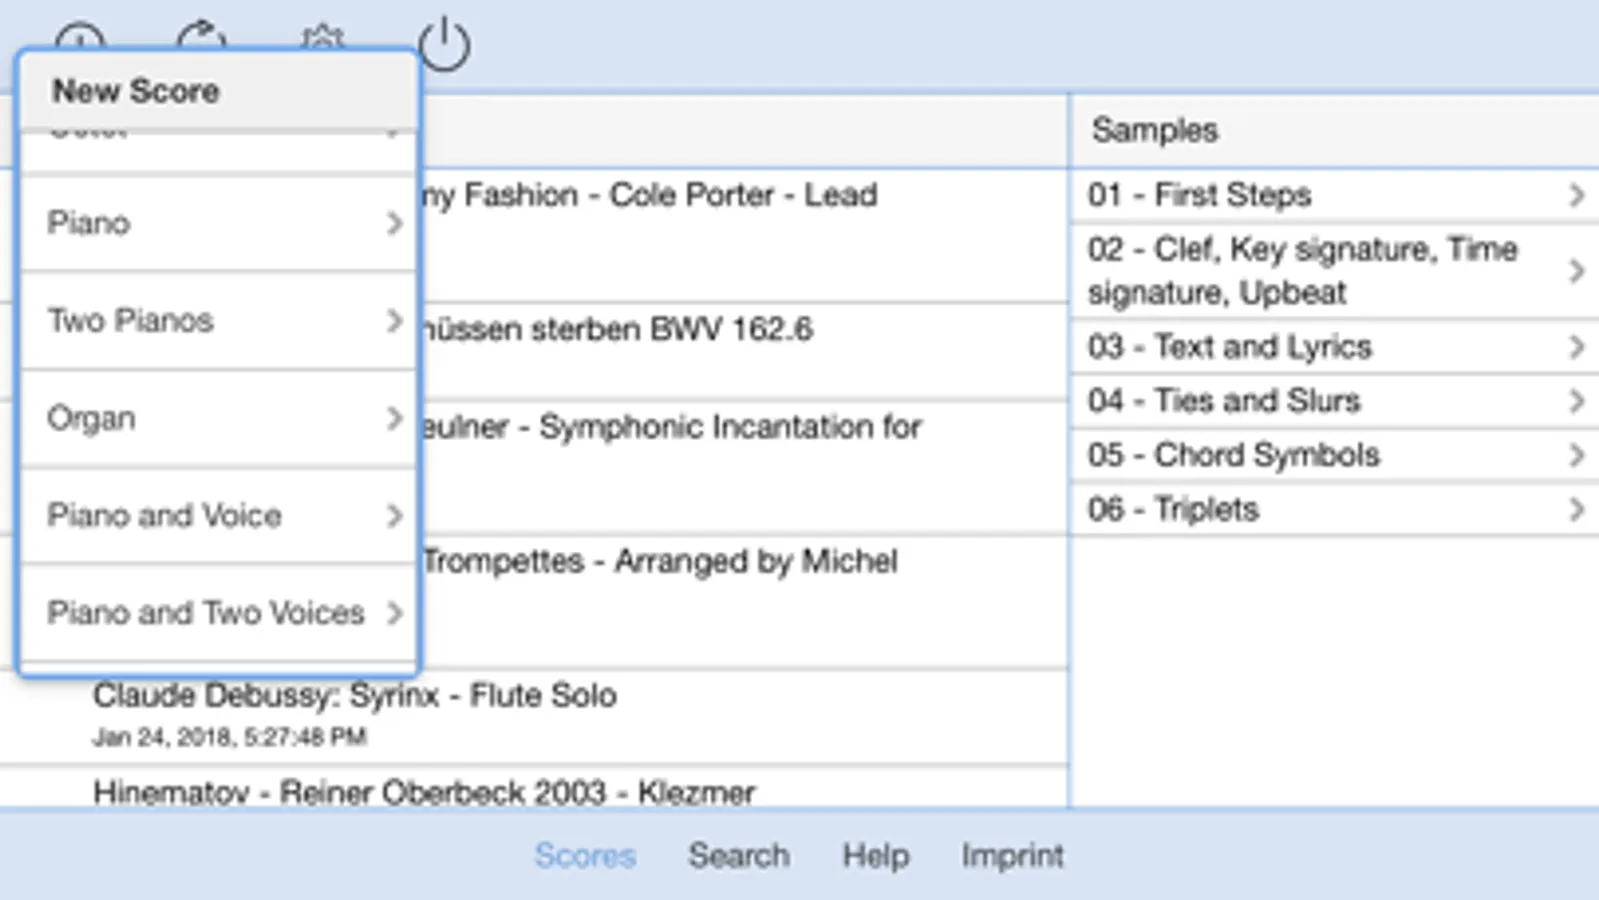Click the power icon in the toolbar
The width and height of the screenshot is (1599, 900).
(444, 45)
